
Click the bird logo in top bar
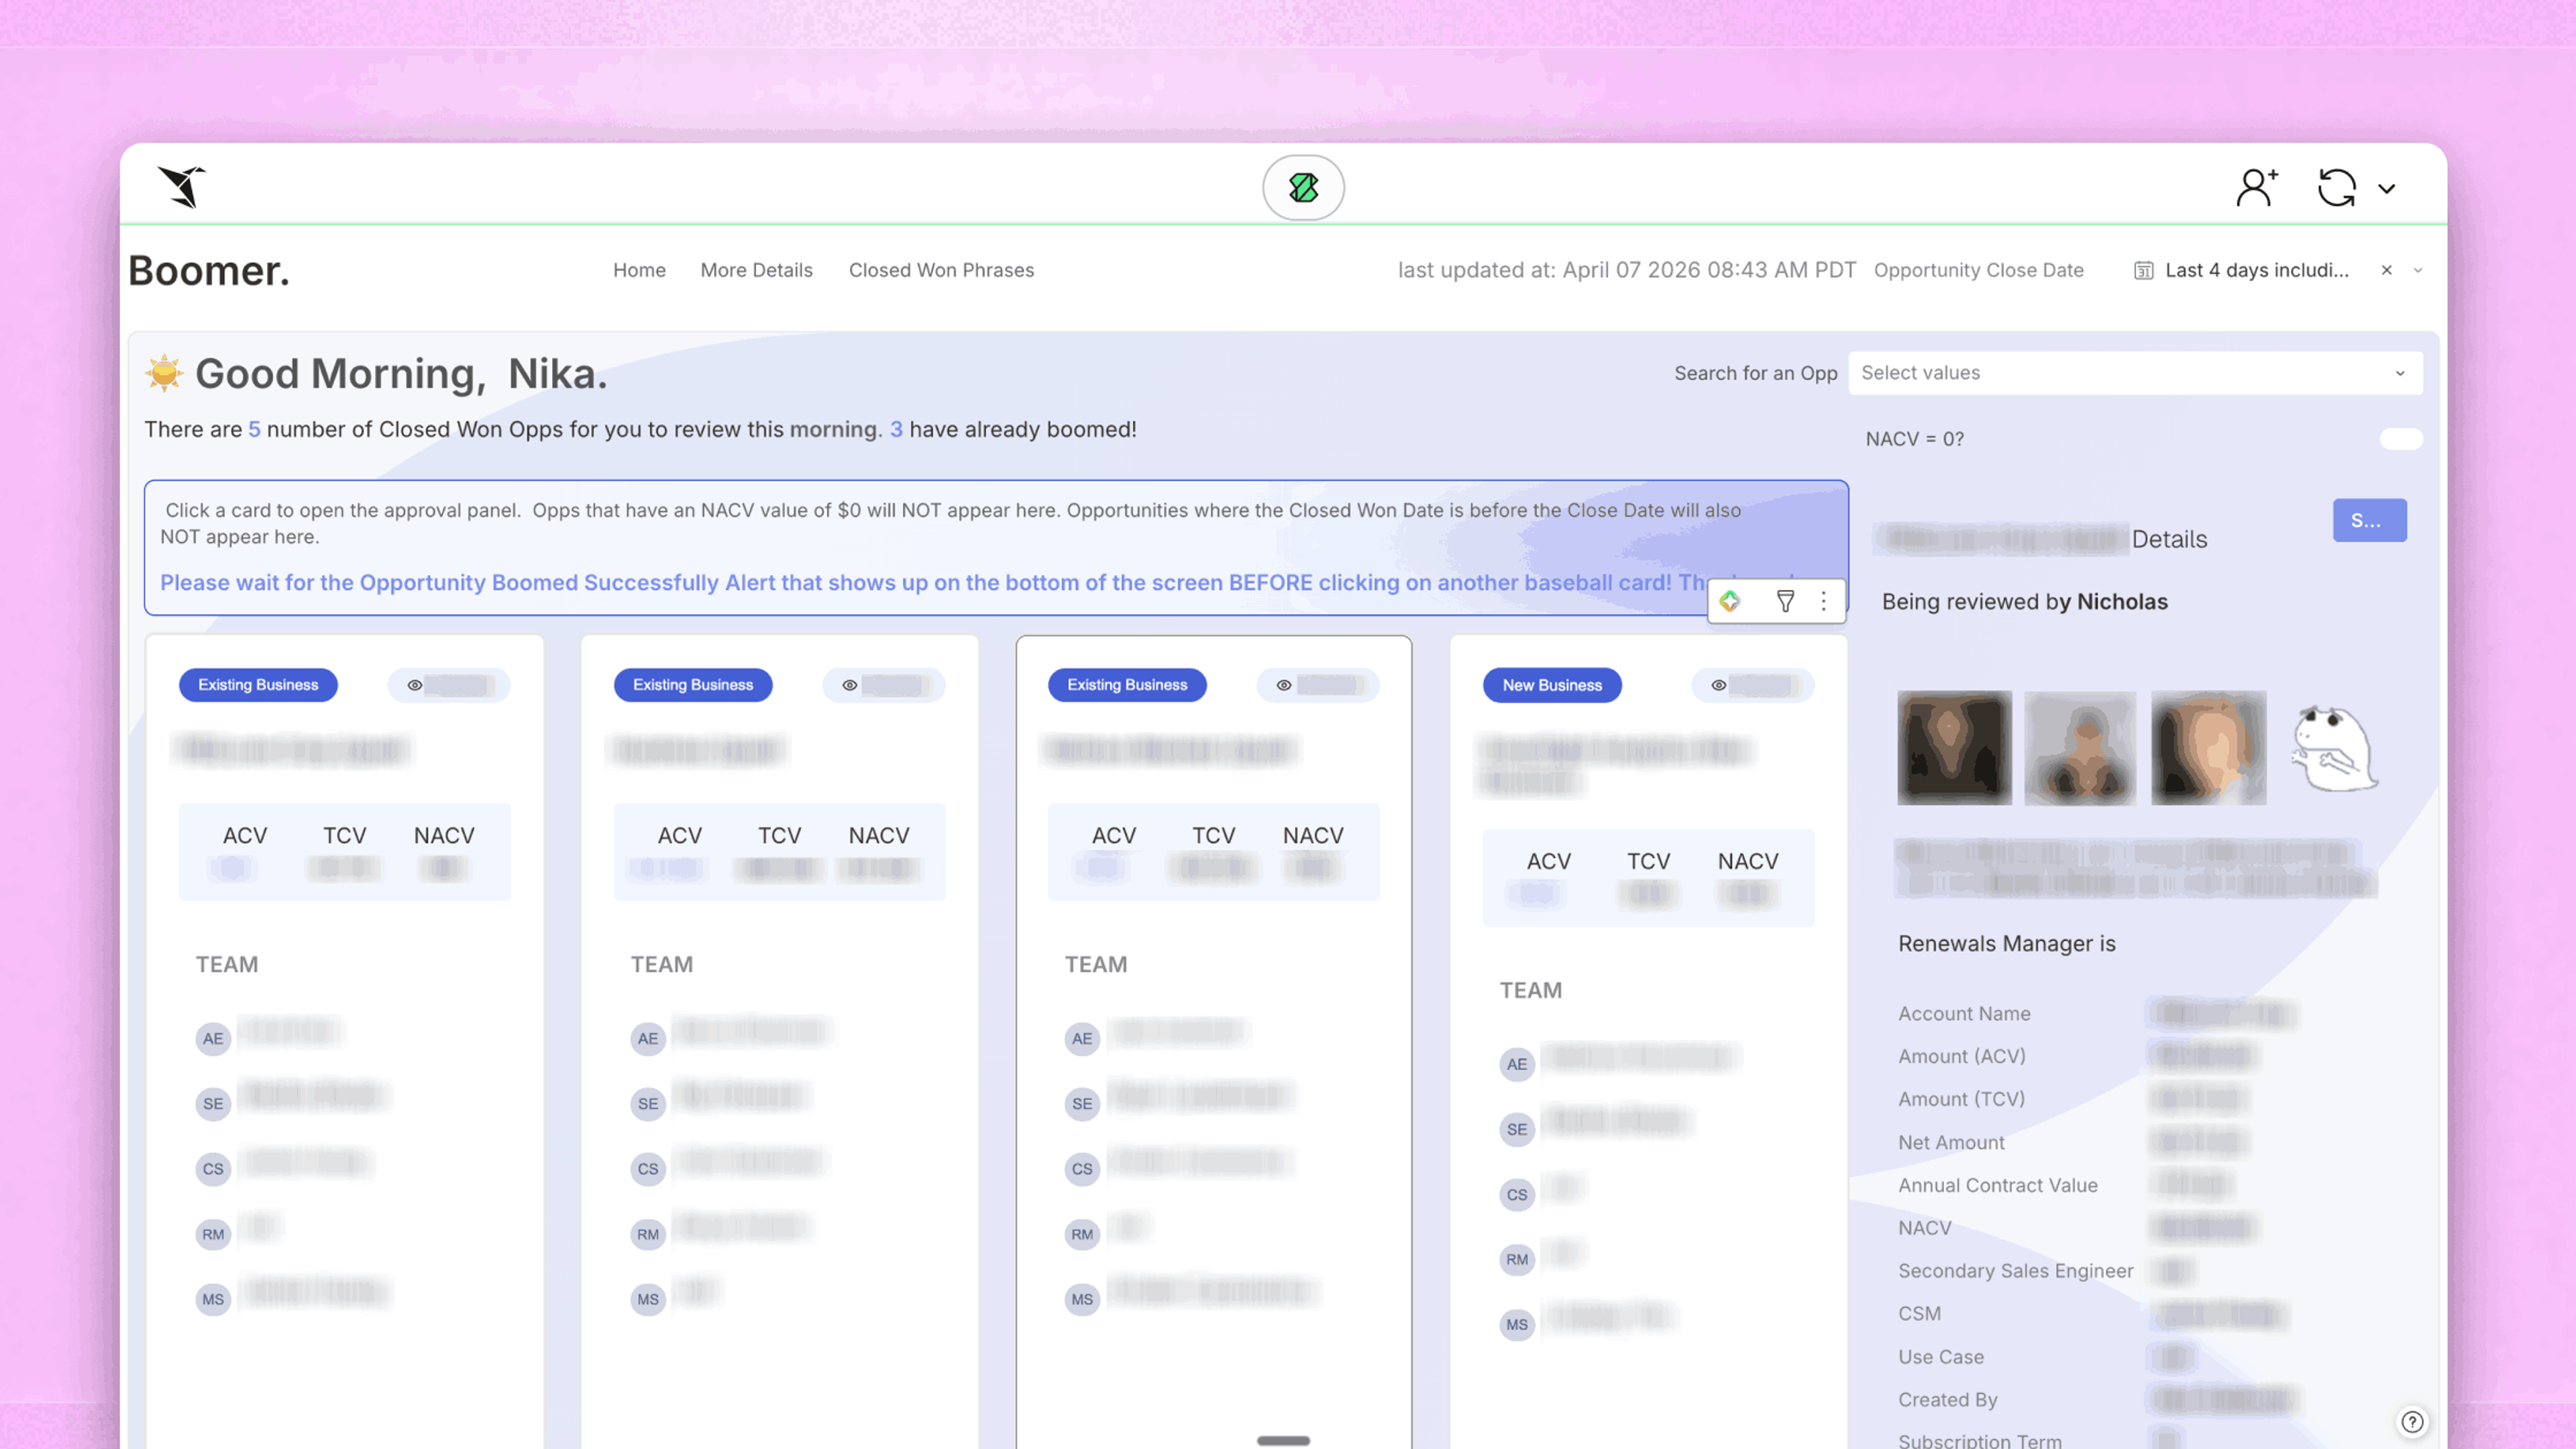coord(182,187)
